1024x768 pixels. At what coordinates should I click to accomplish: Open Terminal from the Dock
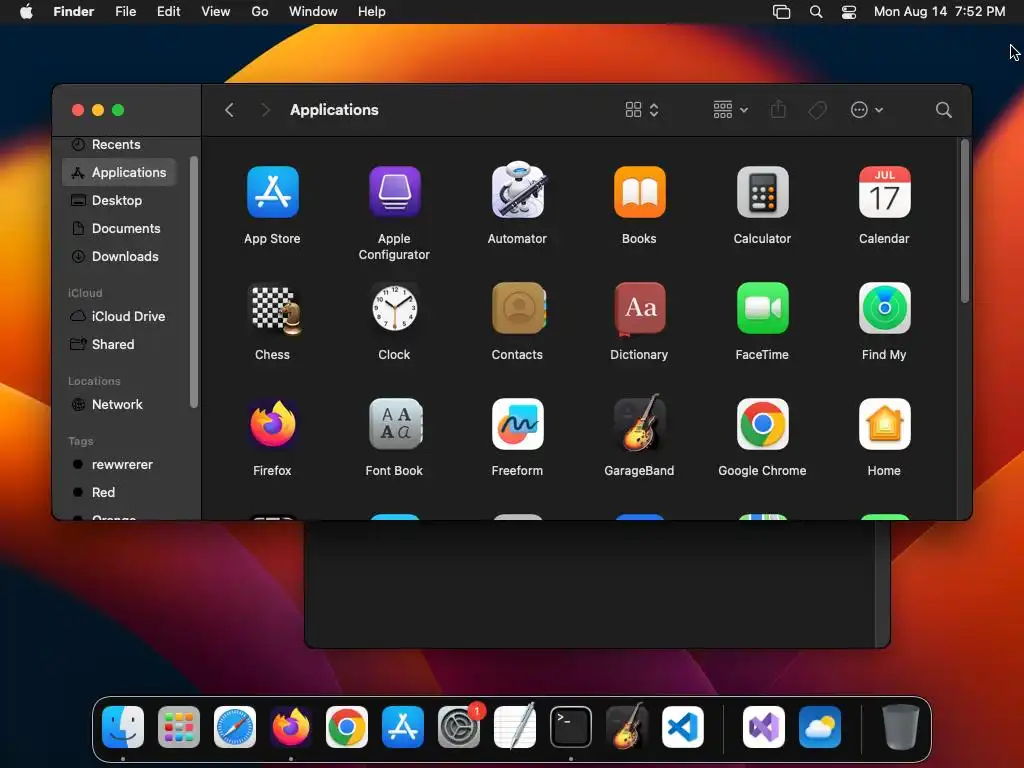pos(571,727)
